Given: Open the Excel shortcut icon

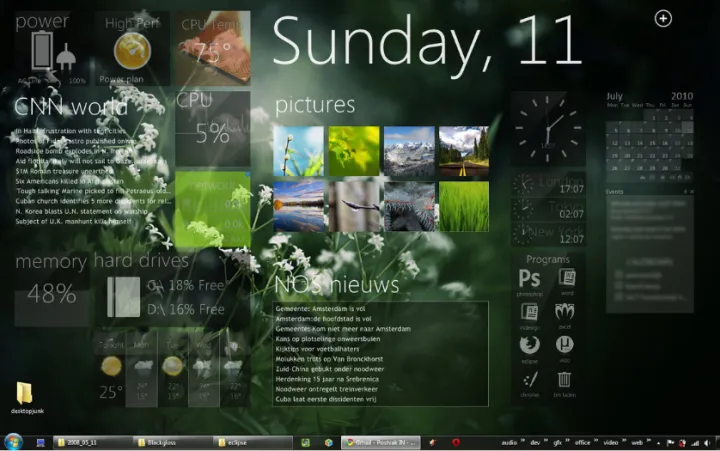Looking at the screenshot, I should (x=566, y=314).
